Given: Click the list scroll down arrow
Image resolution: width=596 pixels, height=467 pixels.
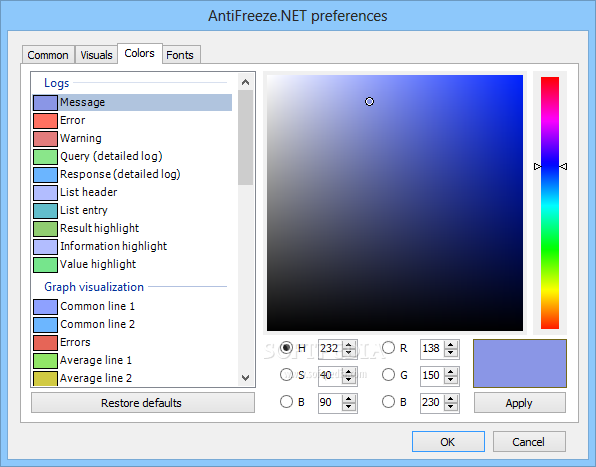Looking at the screenshot, I should point(246,378).
